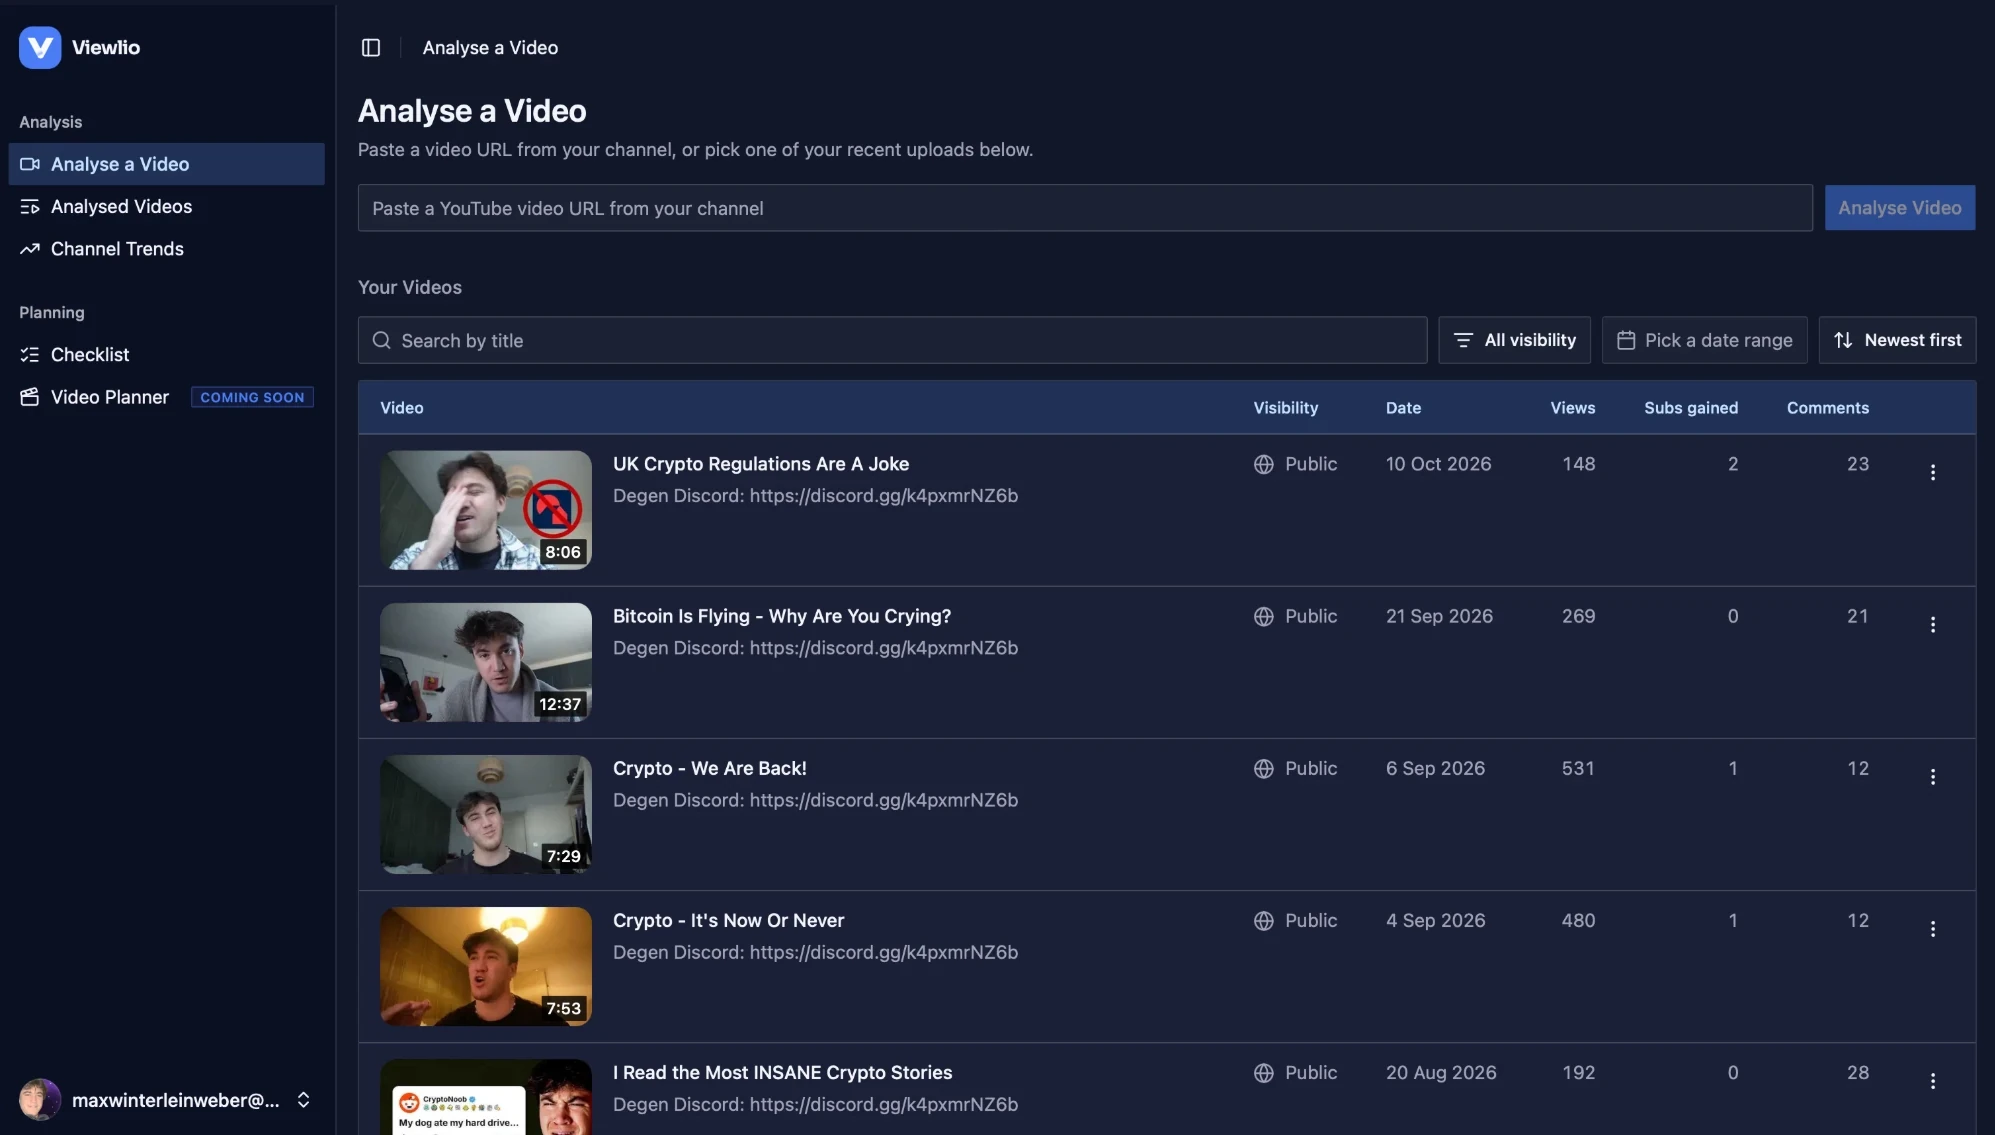This screenshot has width=1995, height=1135.
Task: Click the globe icon for It's Now Or Never
Action: pos(1264,921)
